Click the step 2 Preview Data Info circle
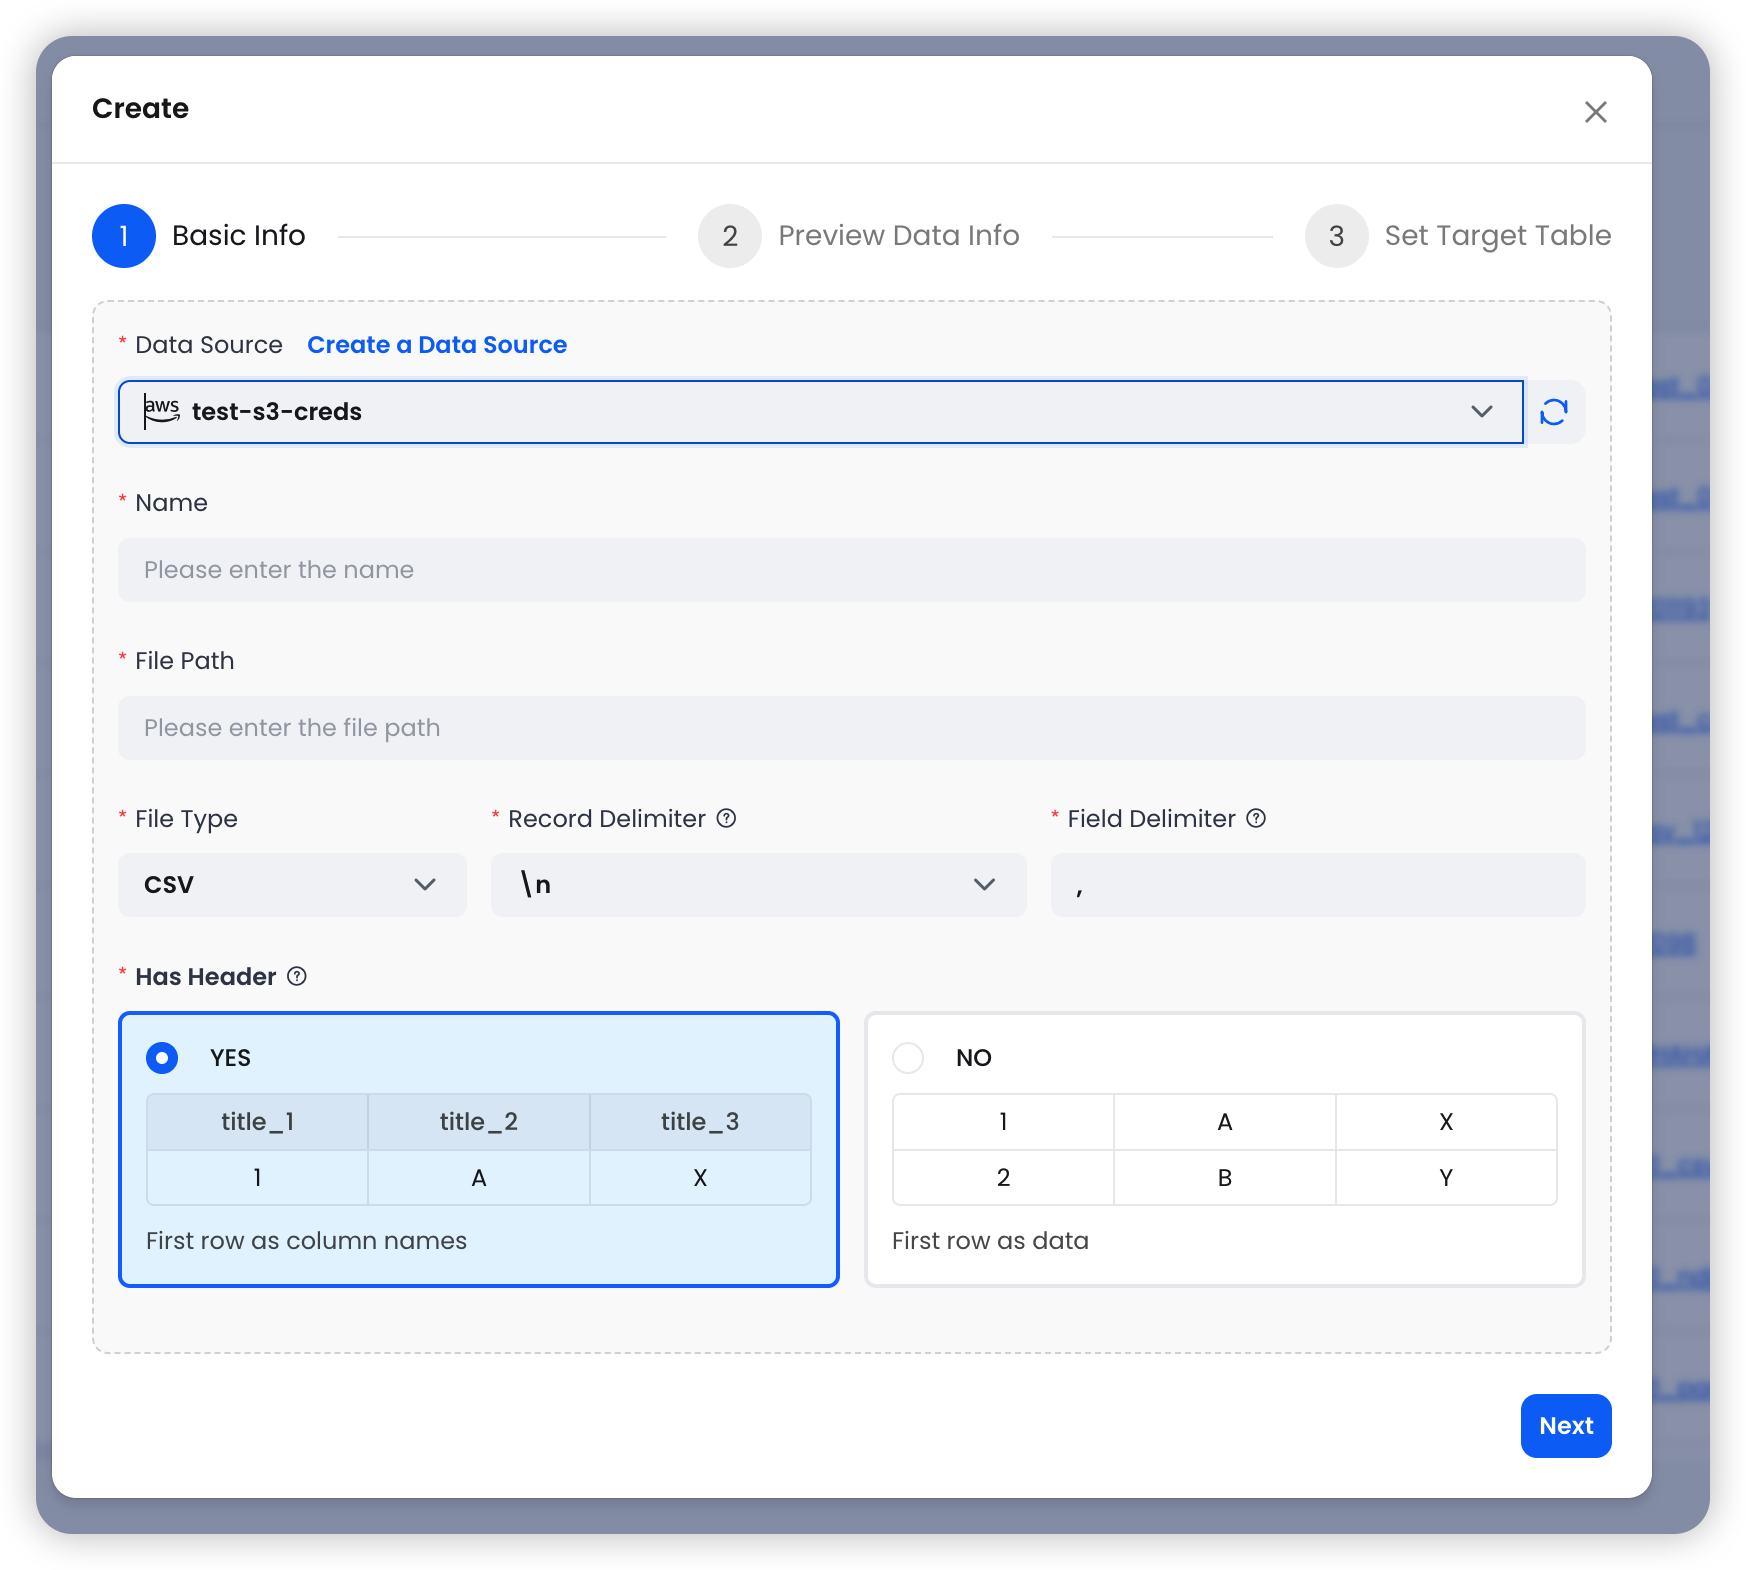1746x1570 pixels. coord(729,235)
